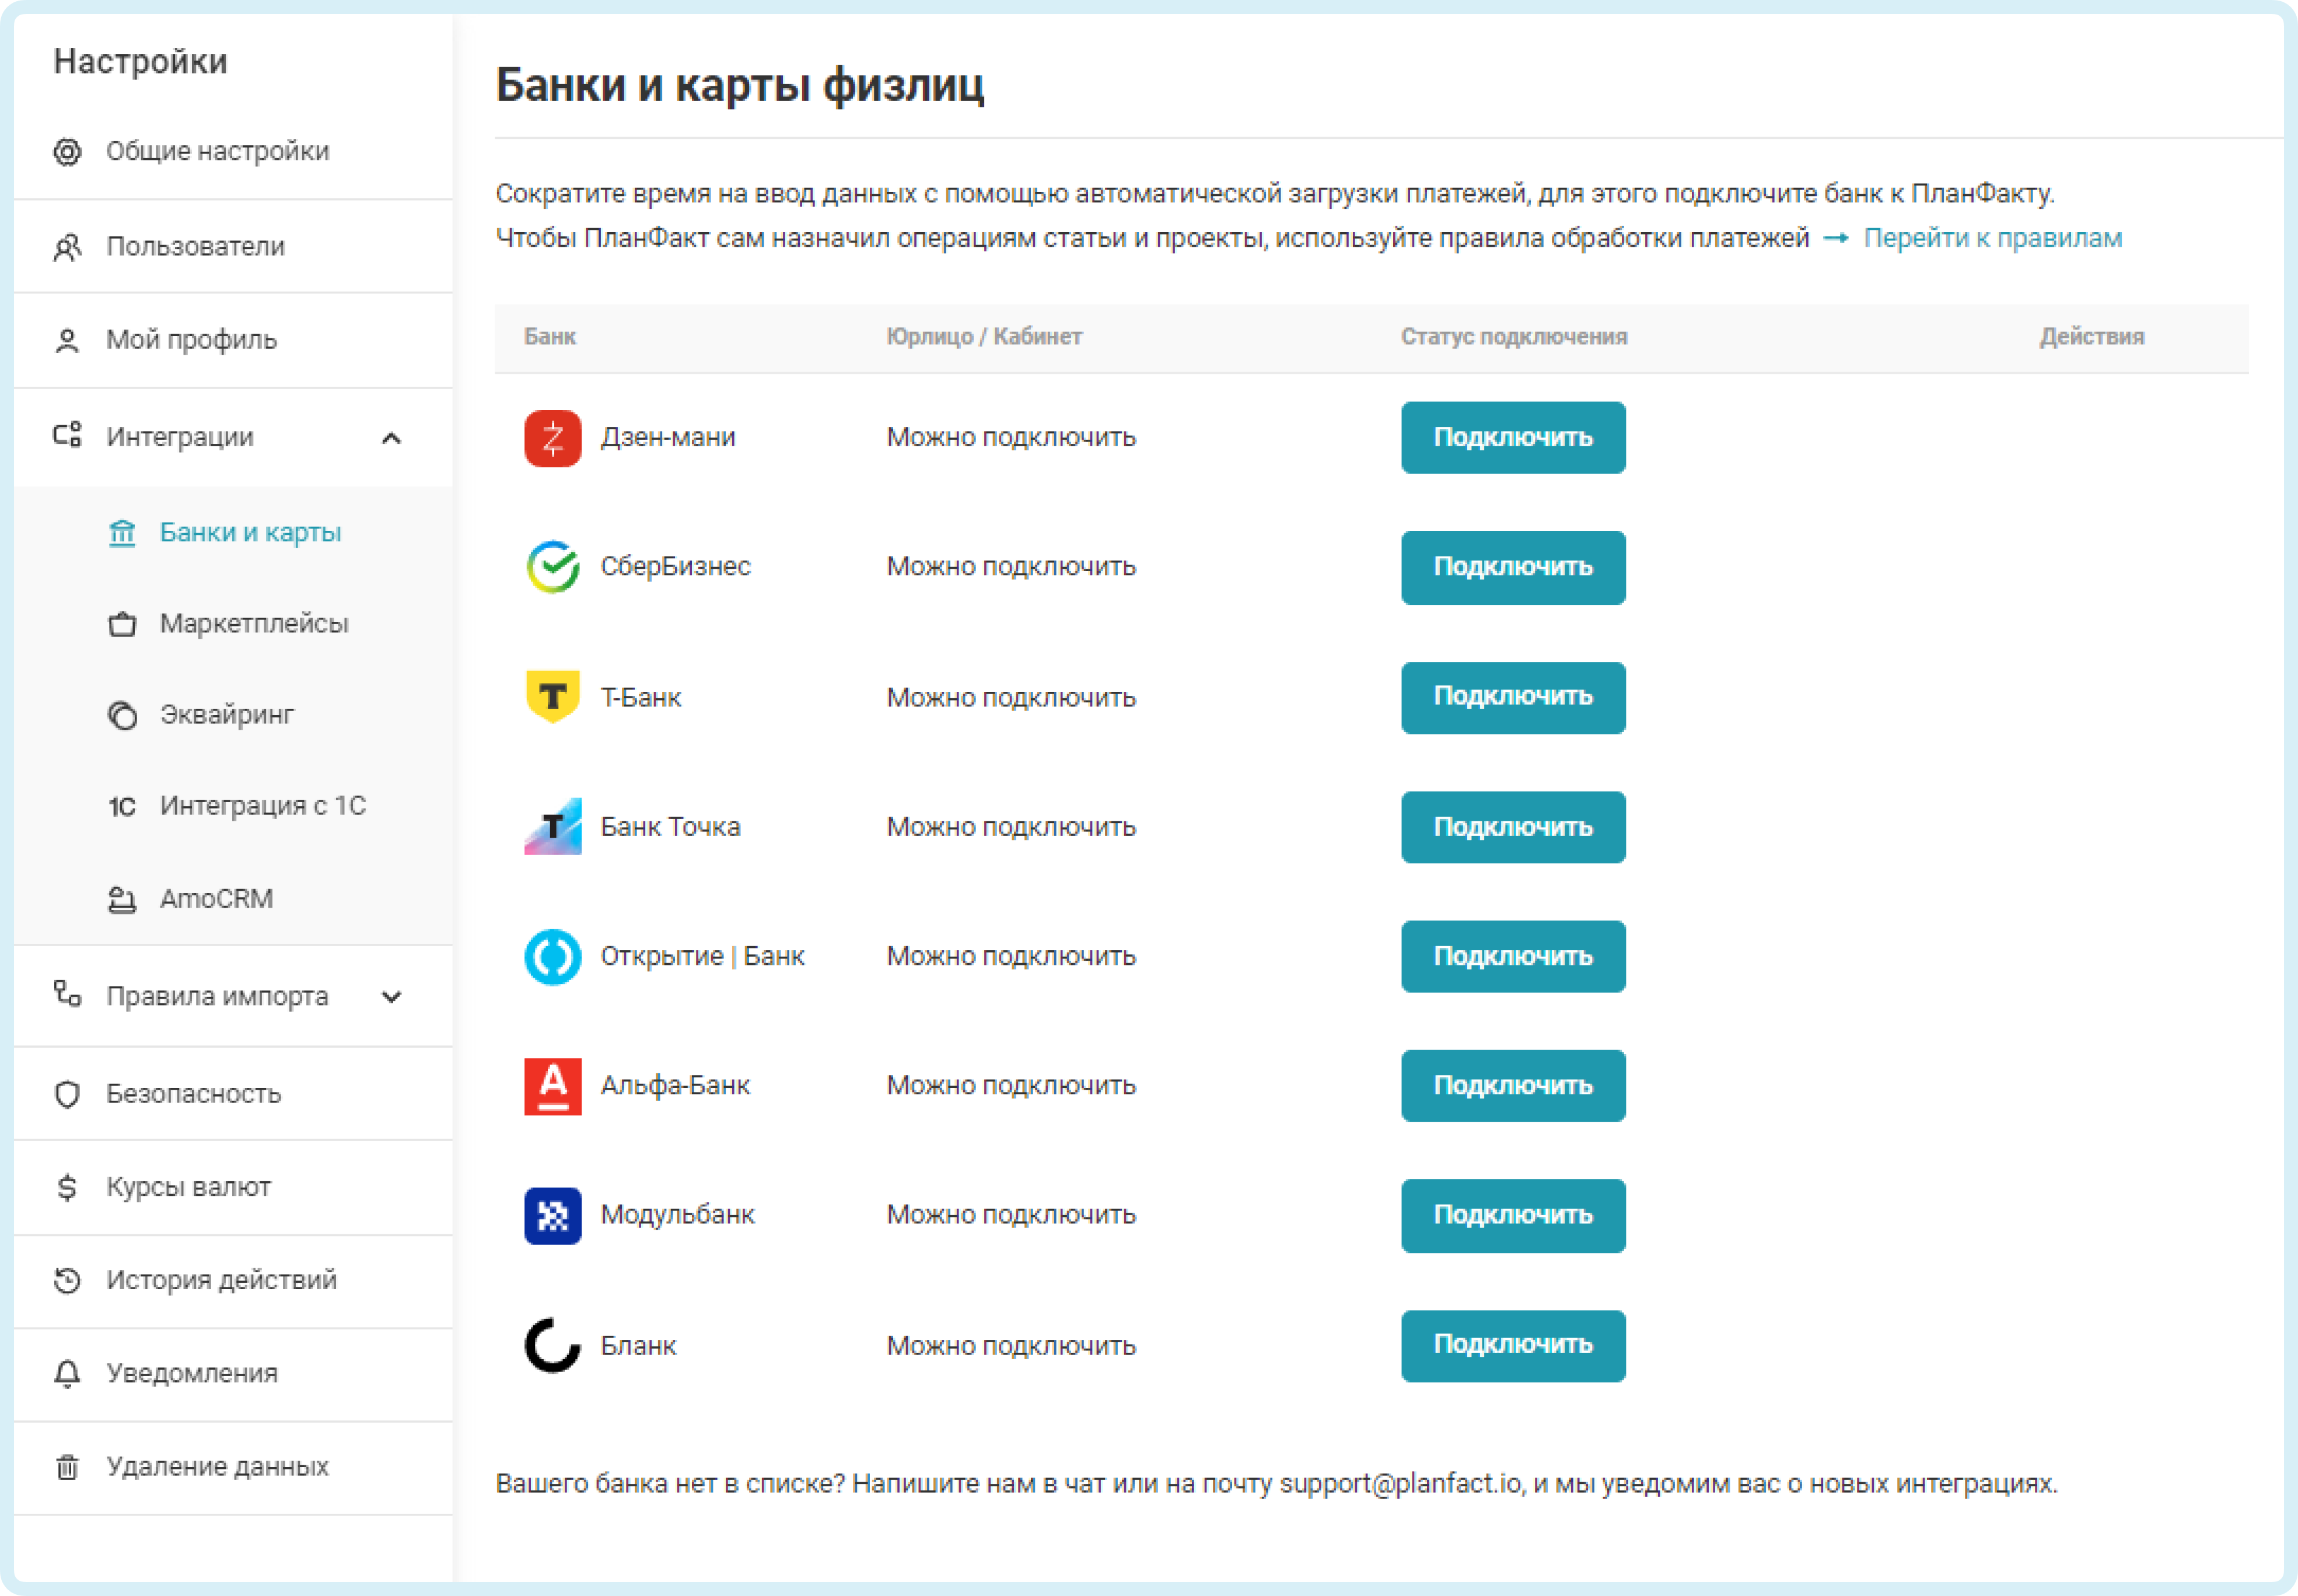Click the История действий clock icon
Viewport: 2298px width, 1596px height.
pyautogui.click(x=67, y=1280)
